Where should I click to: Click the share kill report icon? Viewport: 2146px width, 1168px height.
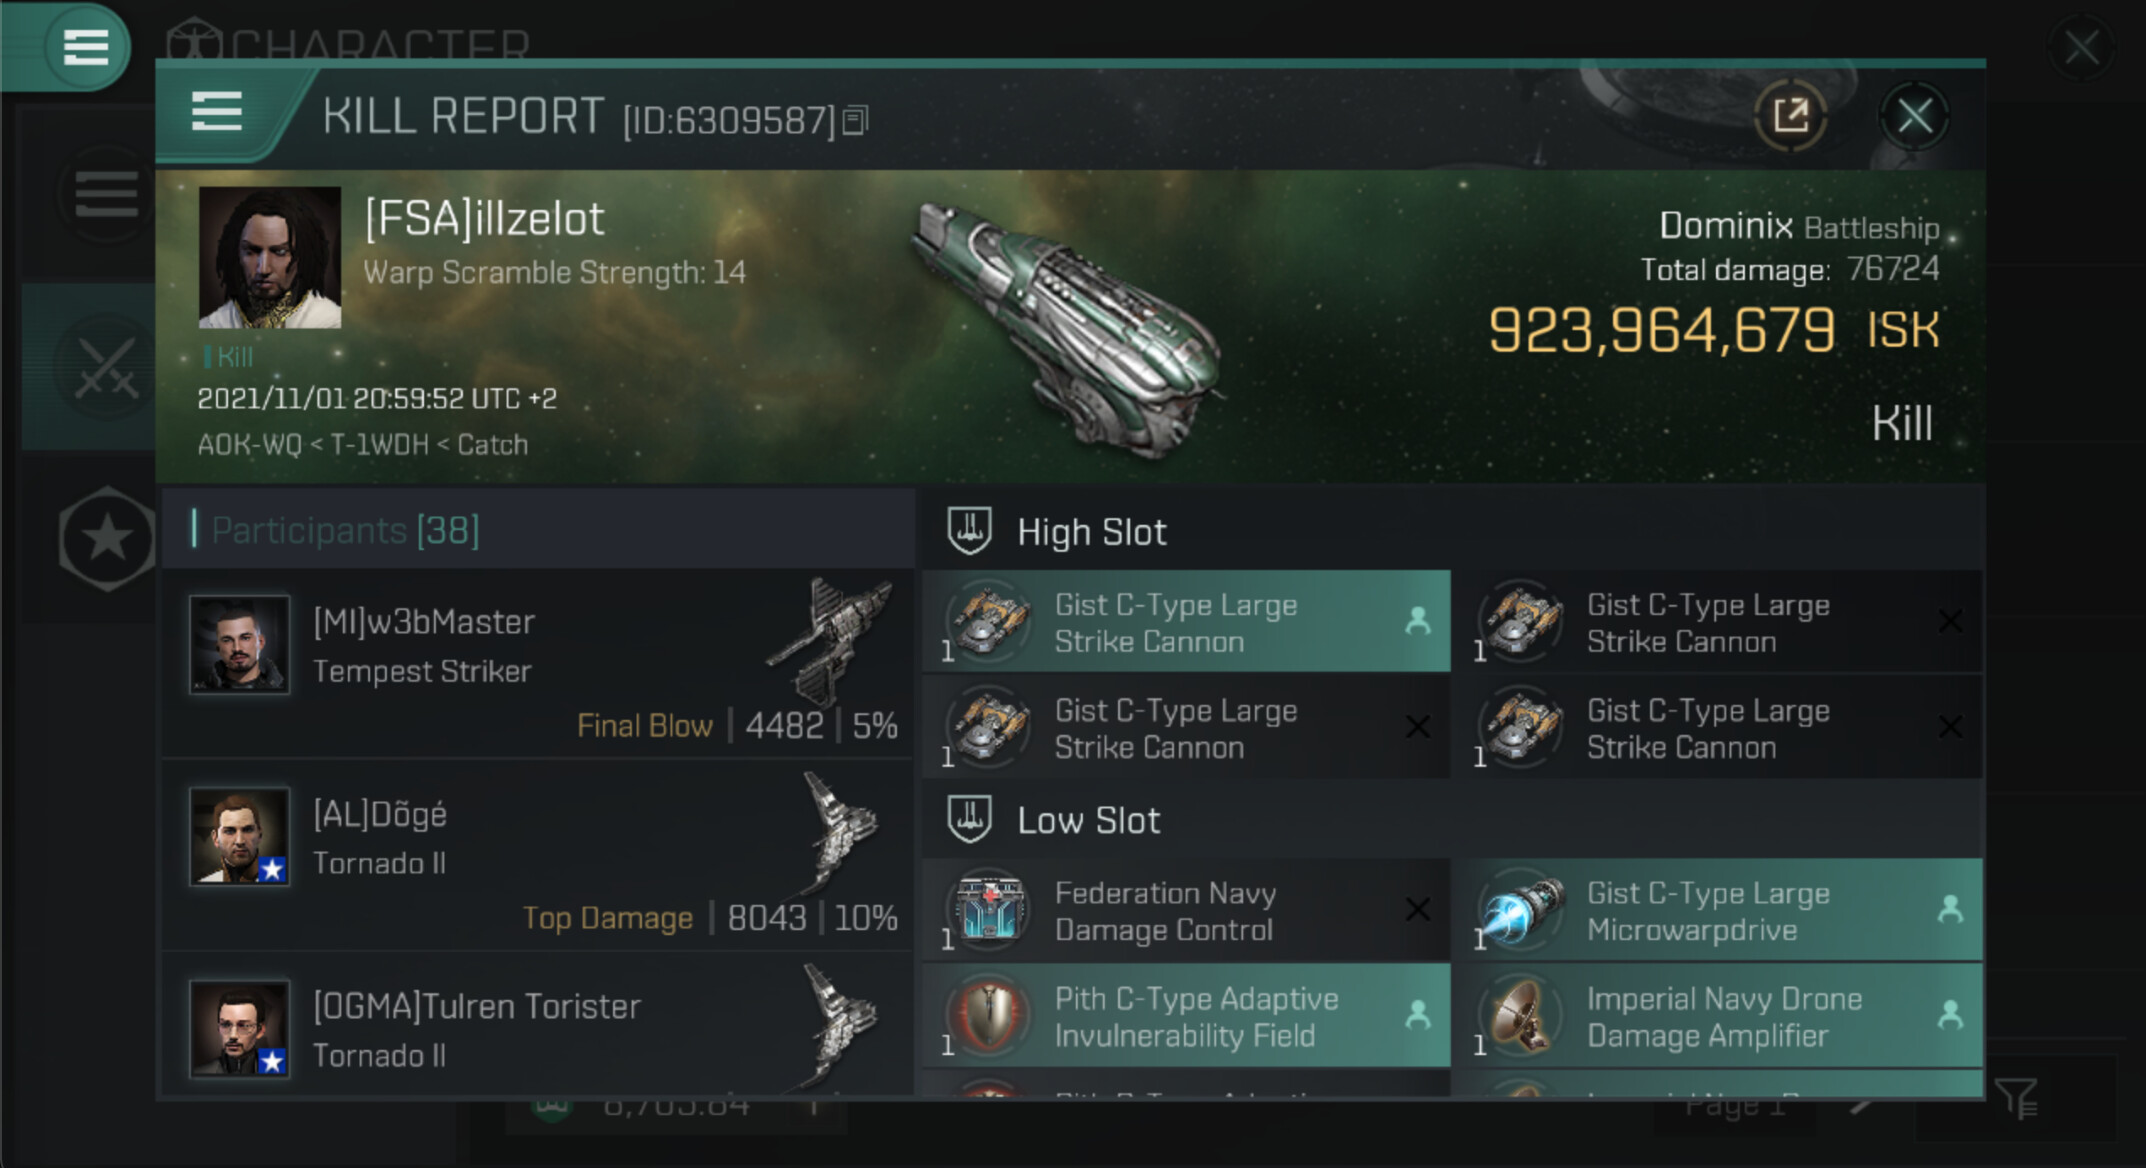pyautogui.click(x=1790, y=116)
